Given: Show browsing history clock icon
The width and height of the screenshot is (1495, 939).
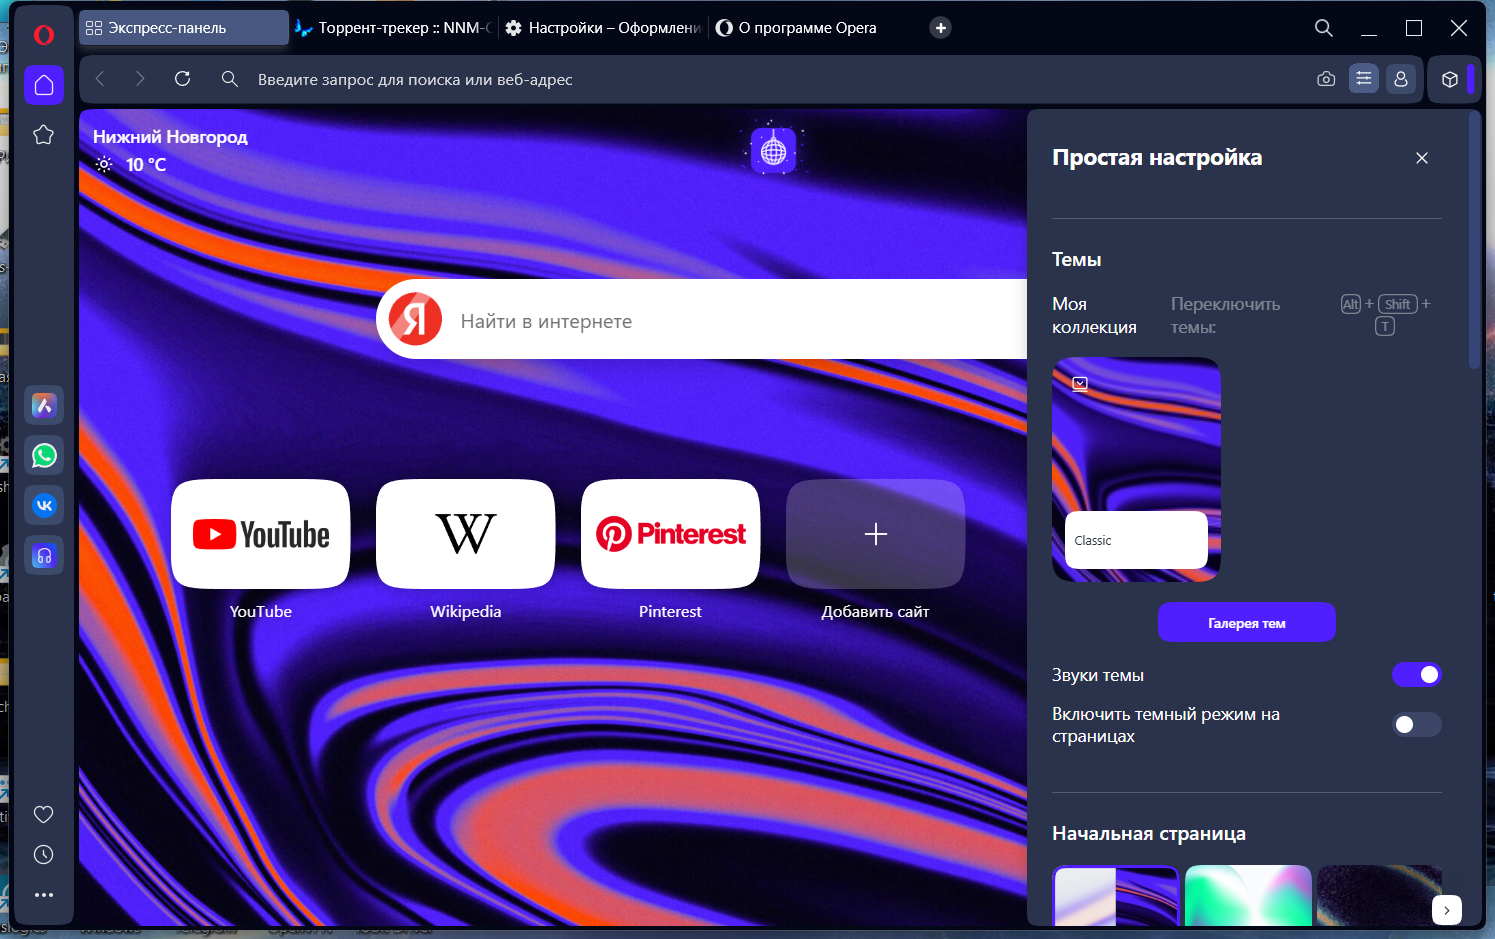Looking at the screenshot, I should click(43, 855).
